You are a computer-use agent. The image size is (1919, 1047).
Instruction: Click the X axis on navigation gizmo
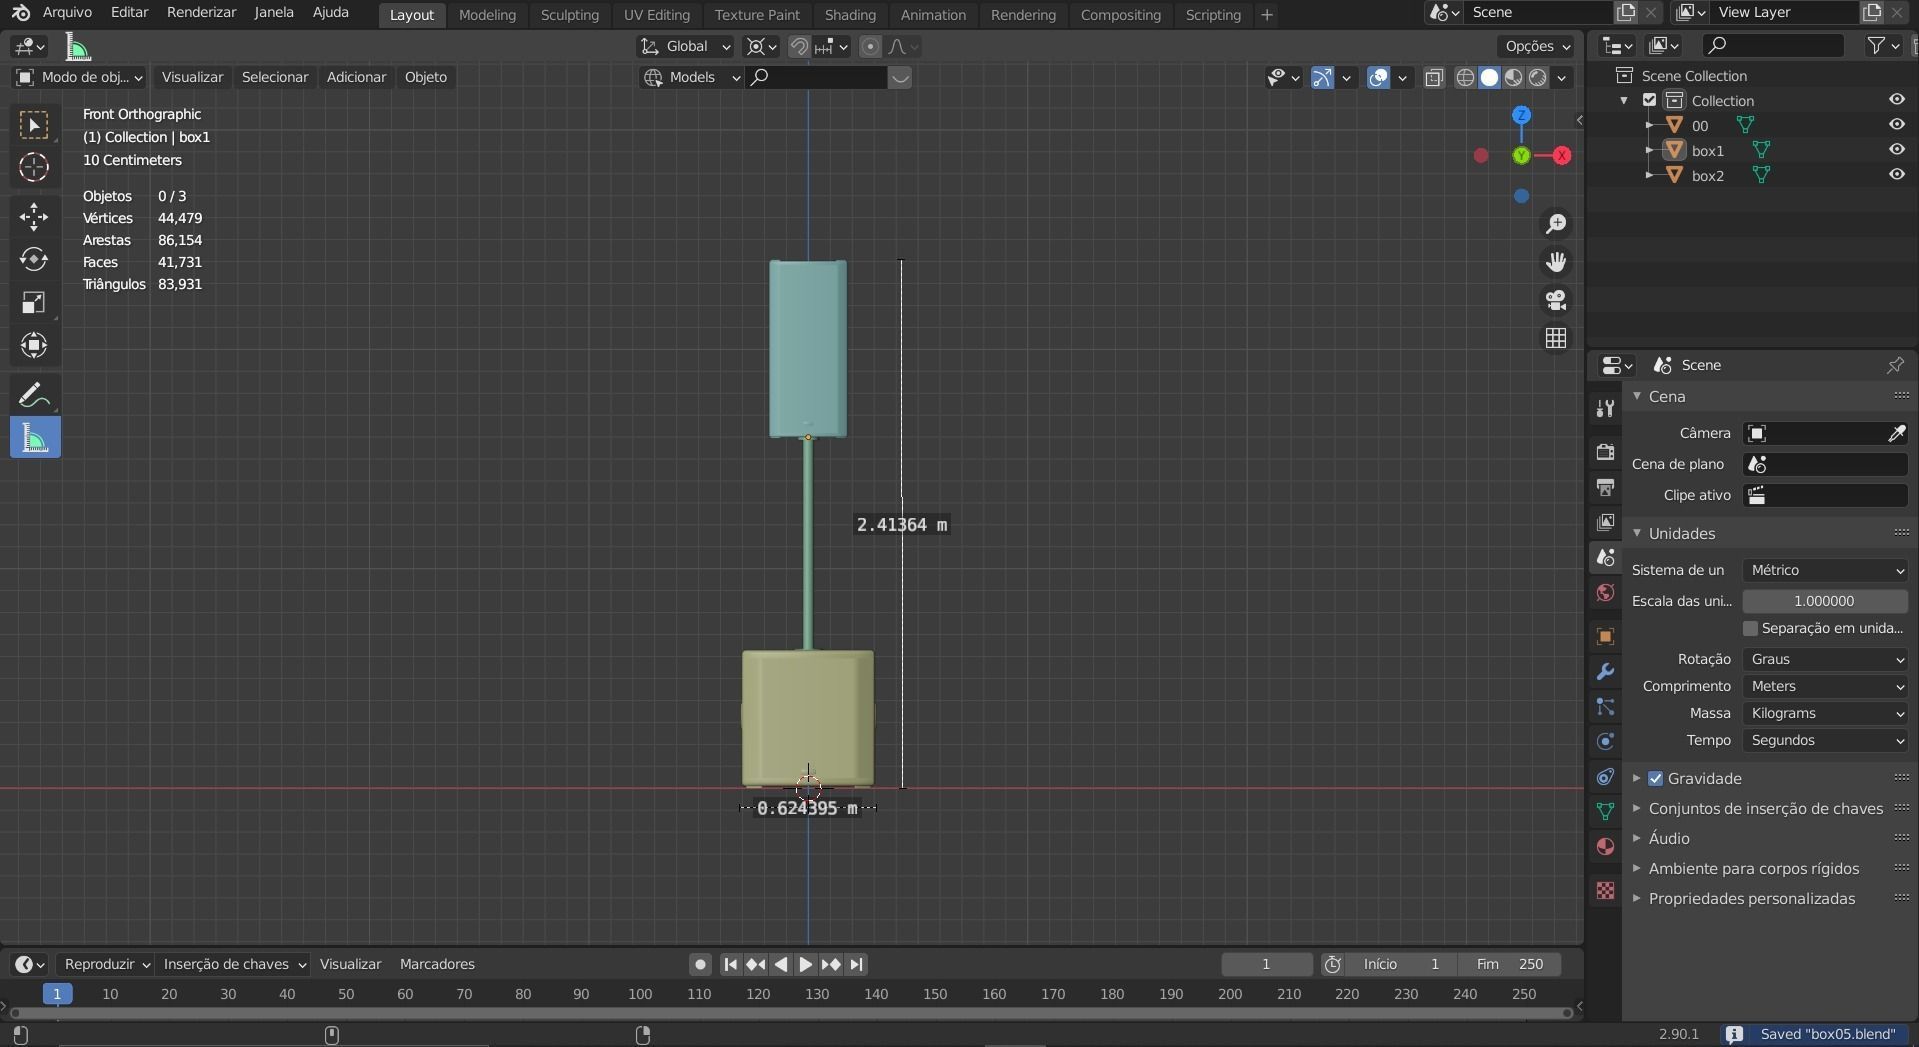click(x=1561, y=156)
